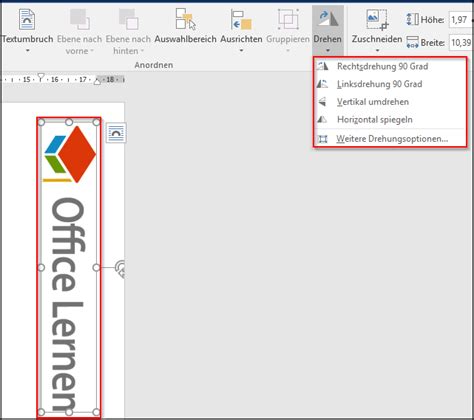
Task: Click the right indent marker on ruler
Action: [97, 81]
